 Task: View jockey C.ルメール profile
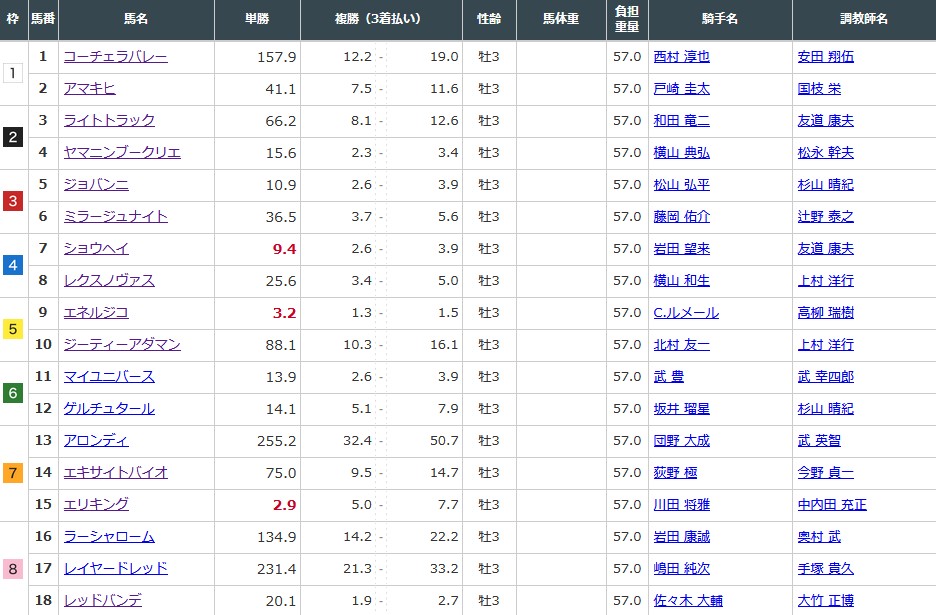click(x=685, y=313)
